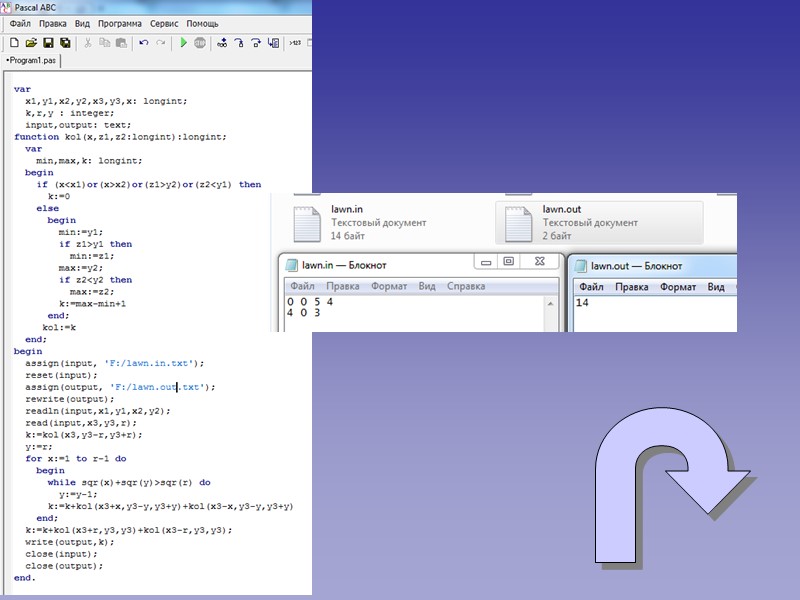The height and width of the screenshot is (600, 800).
Task: Open the Вид menu in Pascal ABC
Action: [82, 23]
